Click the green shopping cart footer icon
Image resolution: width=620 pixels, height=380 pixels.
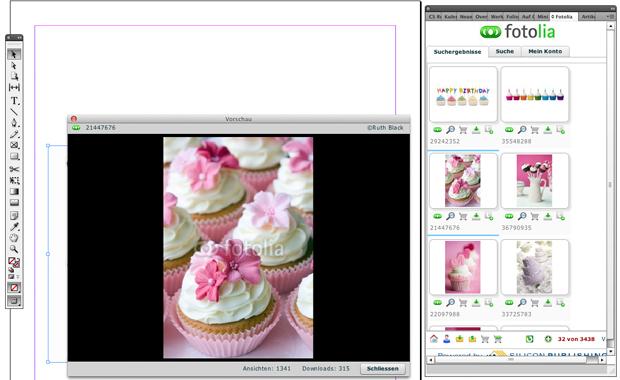point(498,339)
